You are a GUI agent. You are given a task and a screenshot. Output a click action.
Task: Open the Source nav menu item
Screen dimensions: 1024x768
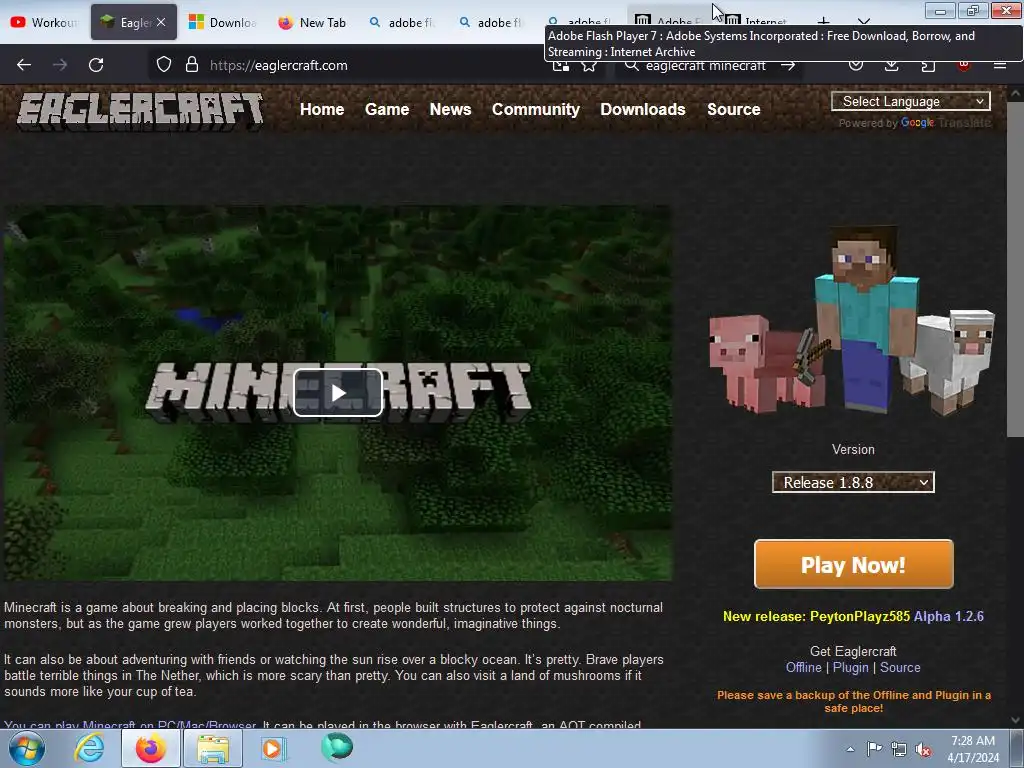click(x=734, y=110)
